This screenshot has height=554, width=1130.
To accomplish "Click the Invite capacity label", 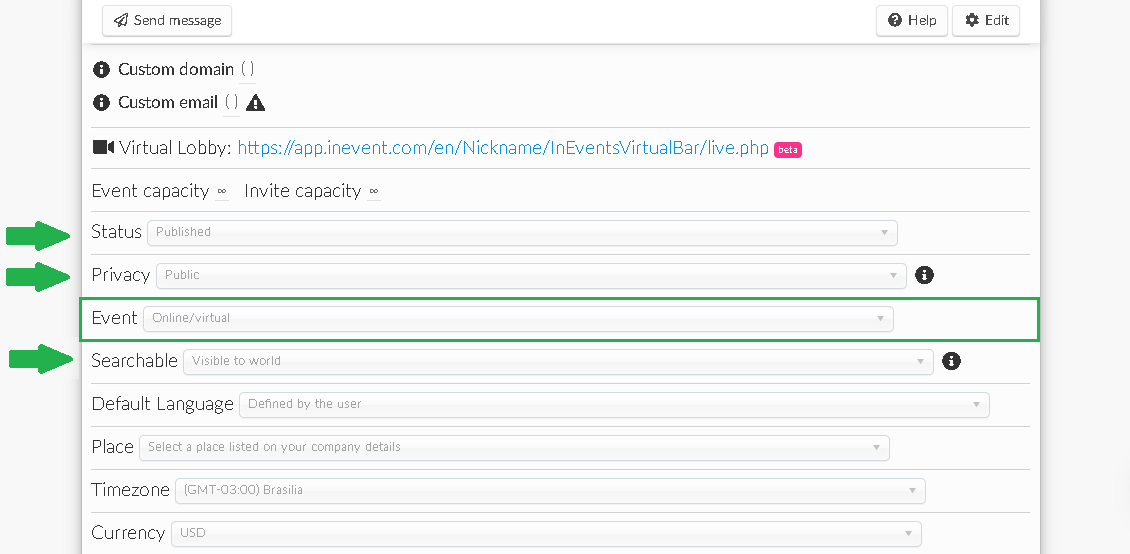I will (303, 191).
